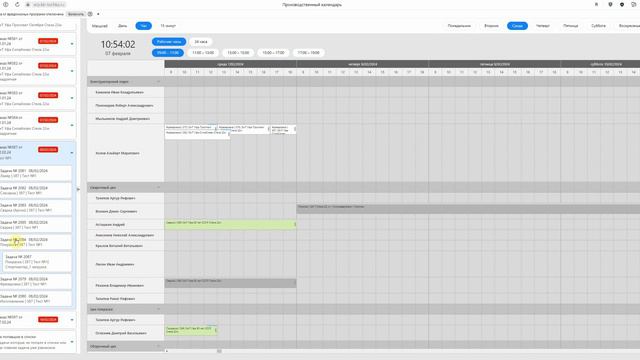The height and width of the screenshot is (360, 640).
Task: Click the четверг 8/02/2024 day header
Action: click(362, 64)
